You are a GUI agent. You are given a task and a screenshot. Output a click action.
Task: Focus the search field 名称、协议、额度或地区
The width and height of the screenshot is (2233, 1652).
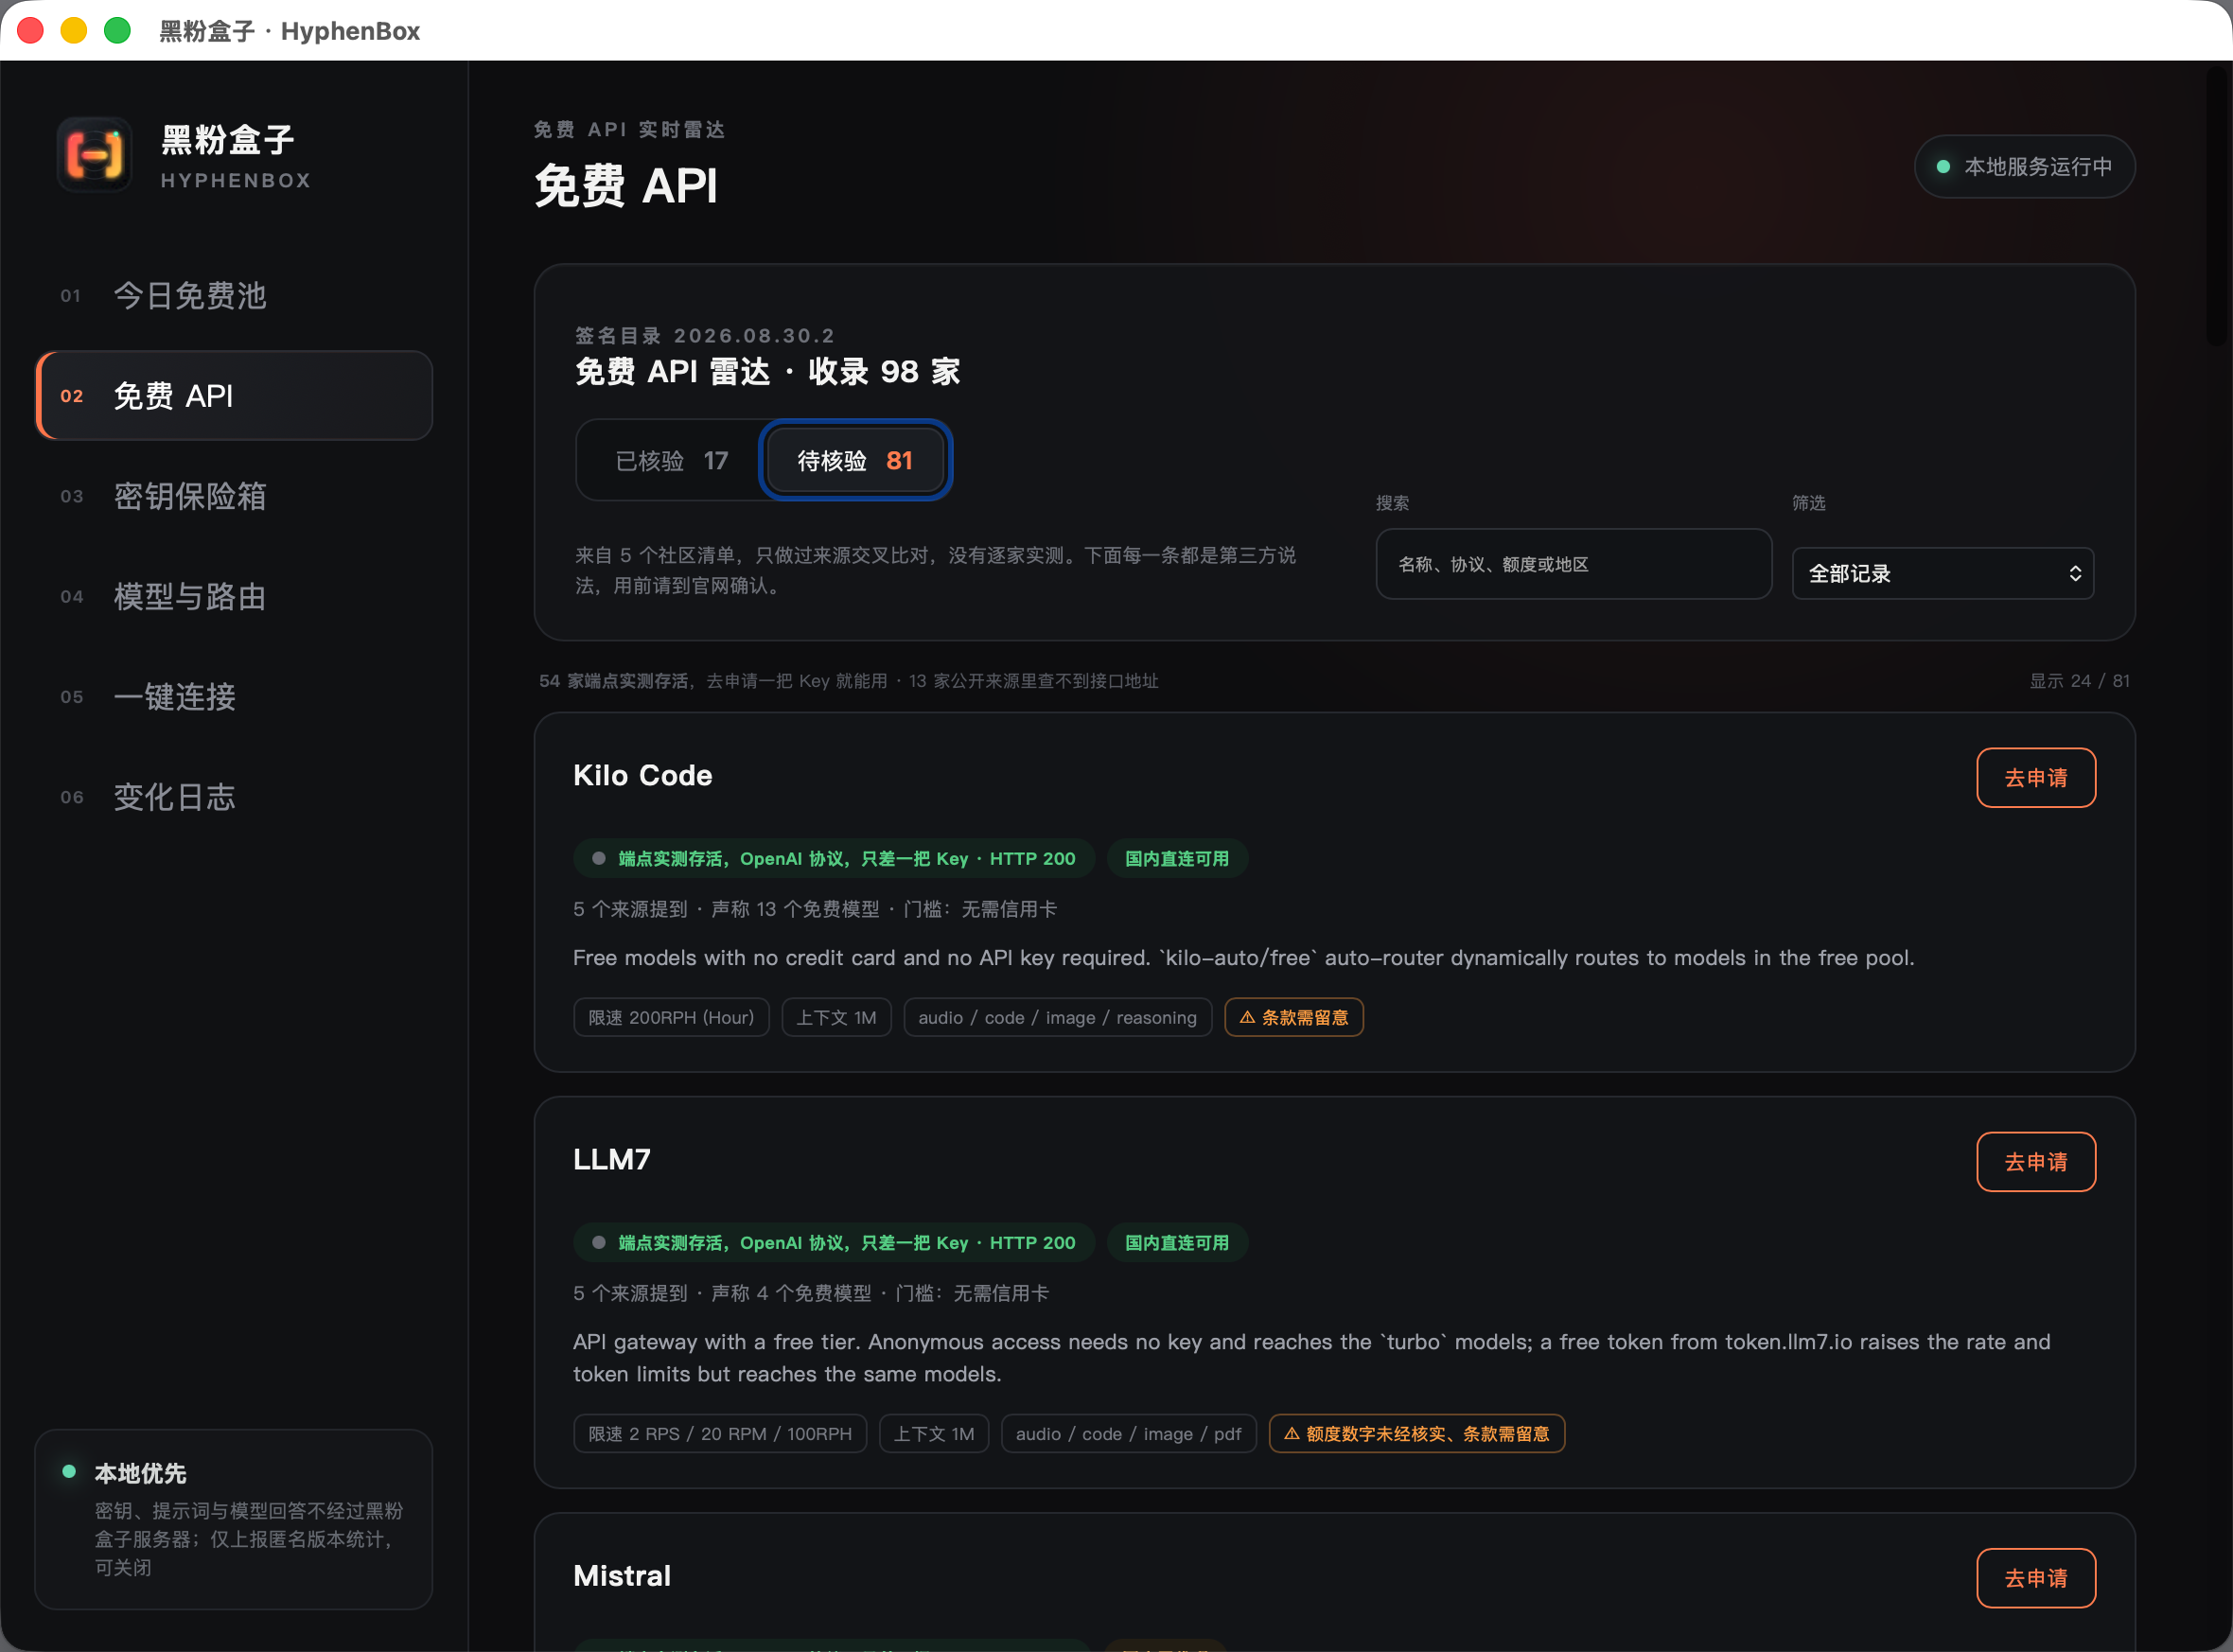tap(1573, 564)
